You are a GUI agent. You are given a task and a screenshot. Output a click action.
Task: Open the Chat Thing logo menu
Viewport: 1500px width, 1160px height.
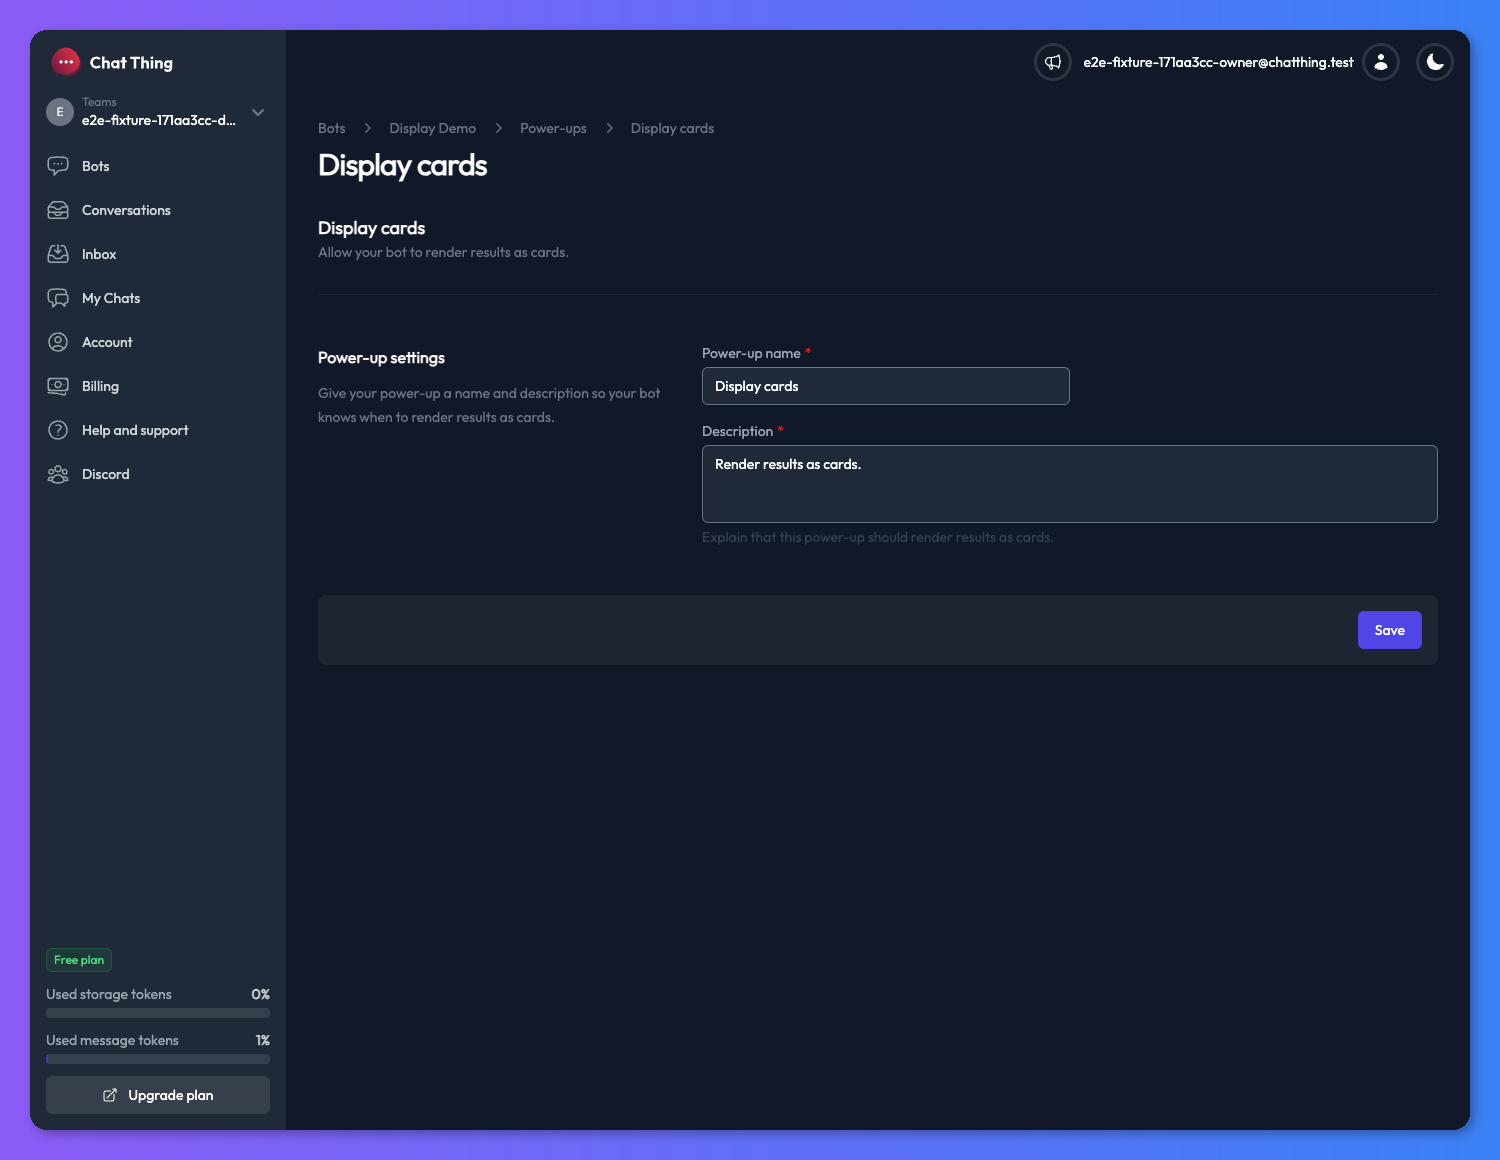click(65, 61)
